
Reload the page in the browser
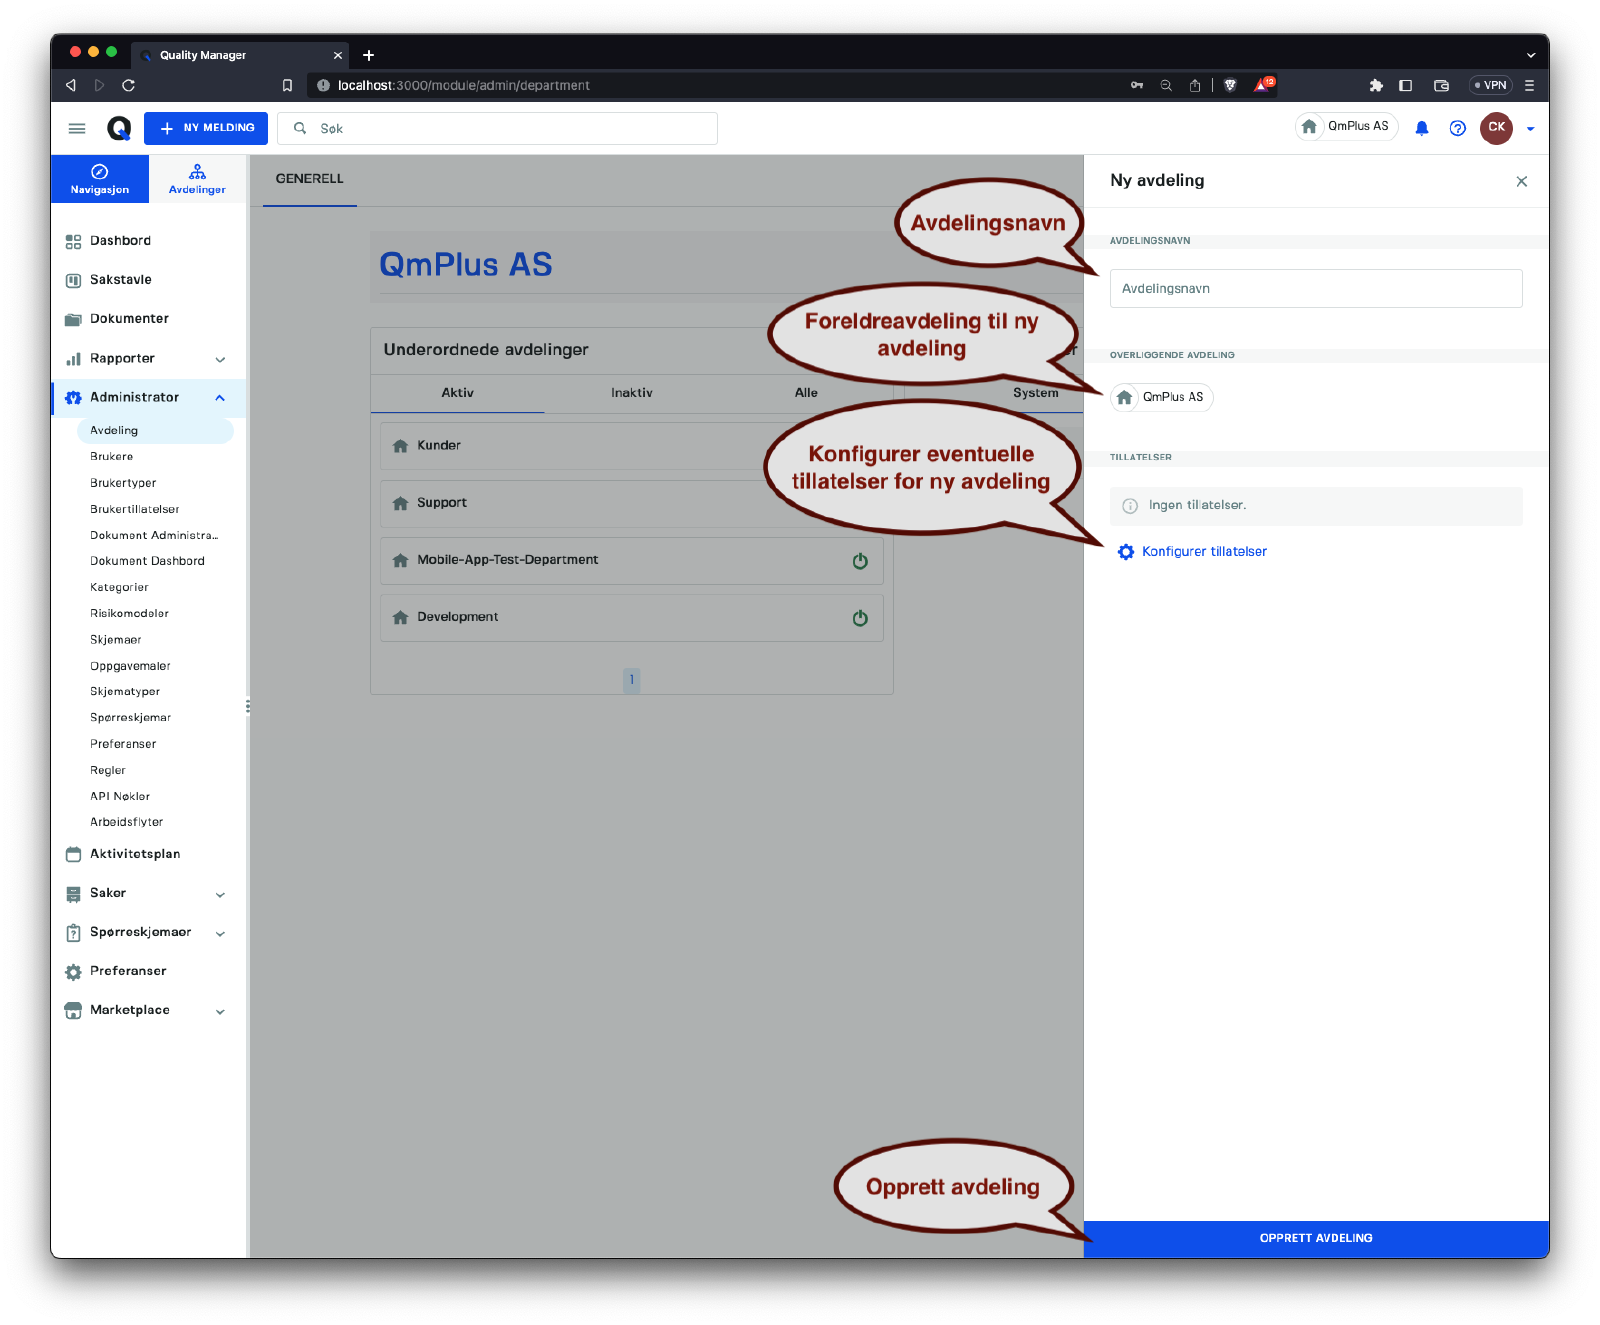128,86
